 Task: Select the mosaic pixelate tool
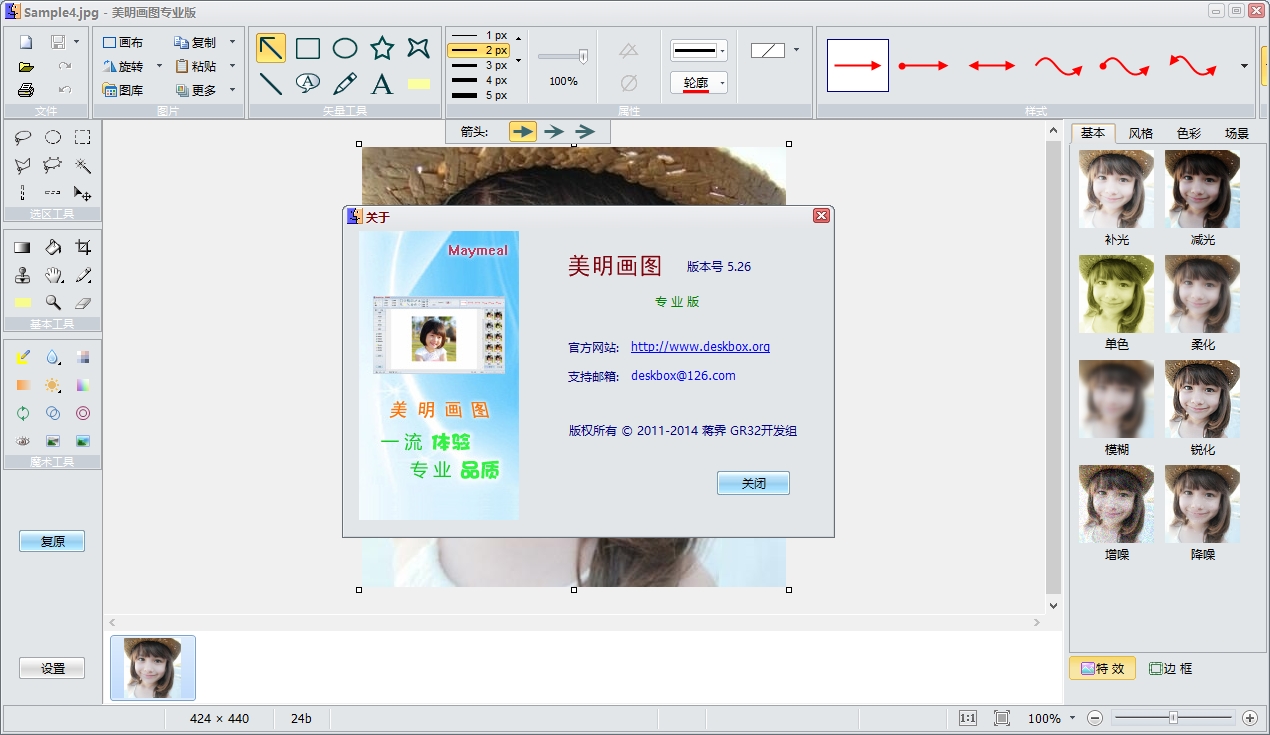tap(83, 357)
